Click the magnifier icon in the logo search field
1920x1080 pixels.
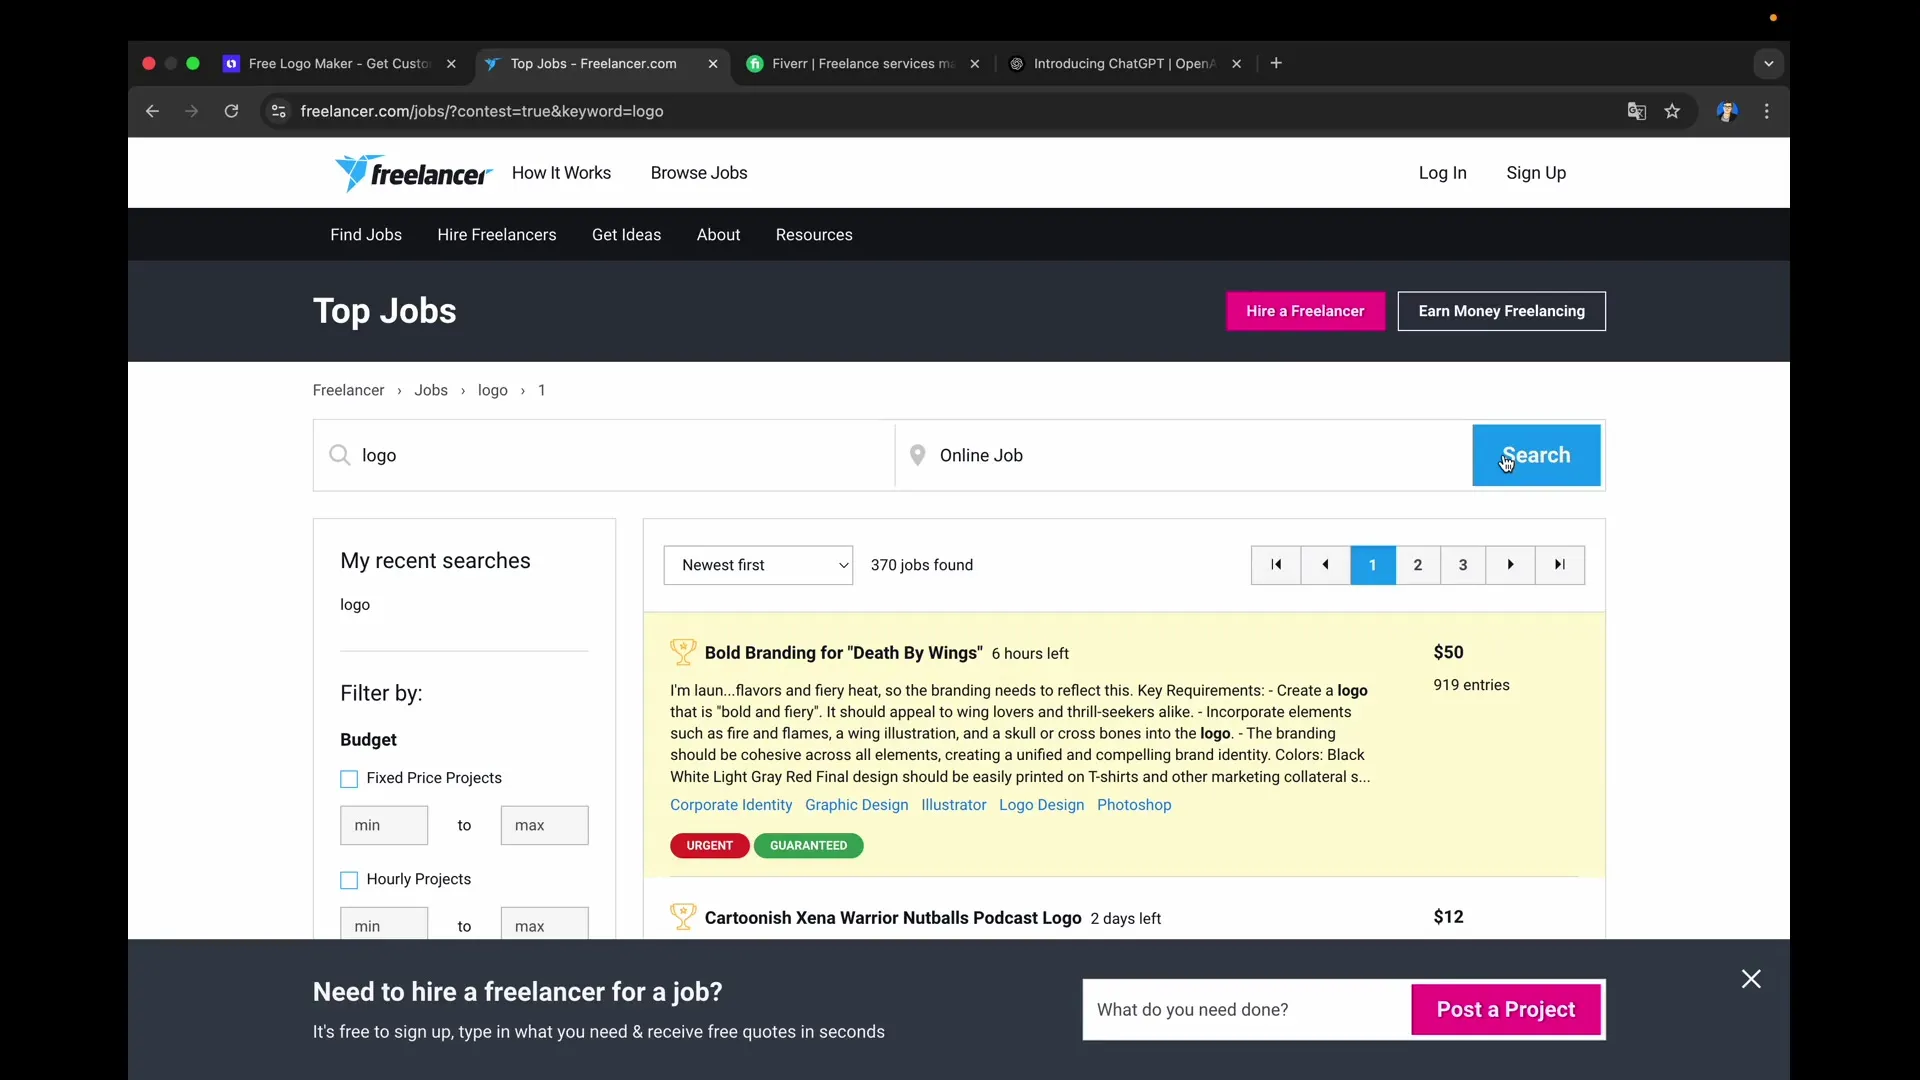click(x=338, y=455)
